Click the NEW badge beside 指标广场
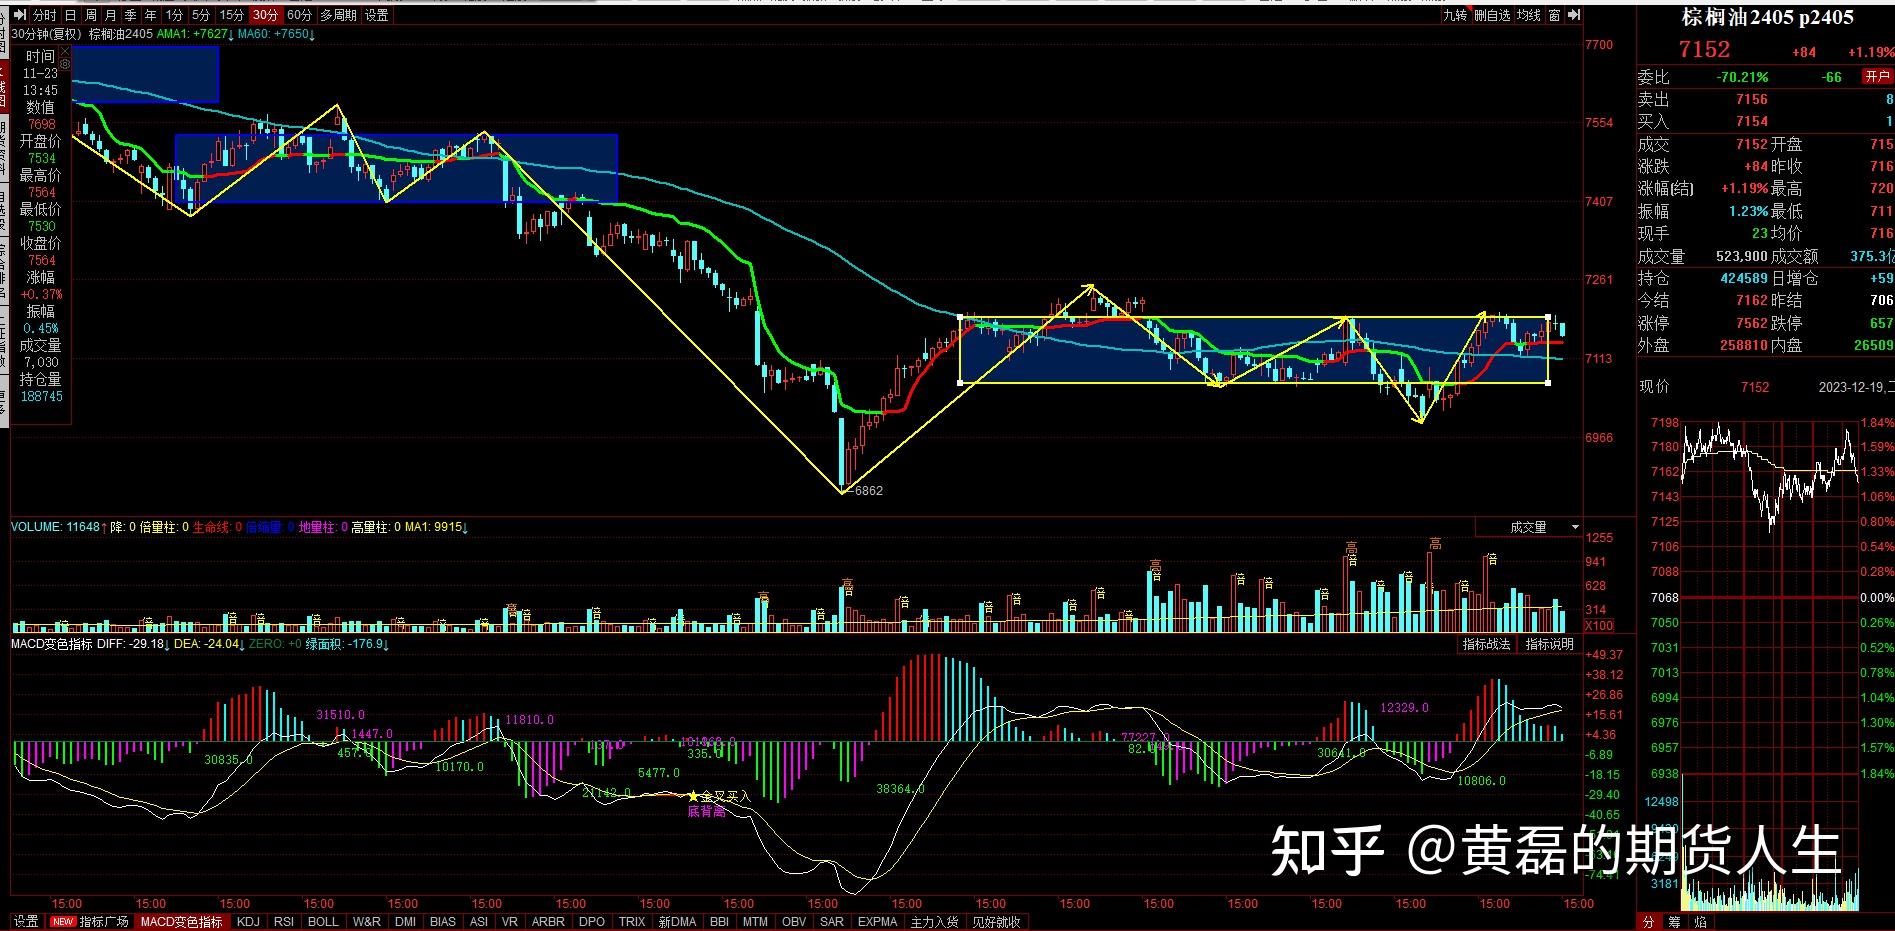 62,922
